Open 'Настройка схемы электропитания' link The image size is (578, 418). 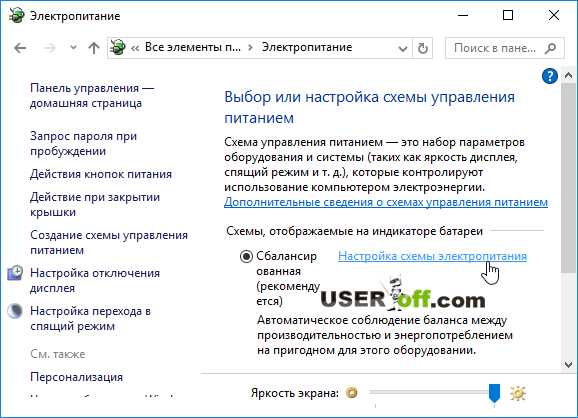pyautogui.click(x=432, y=256)
